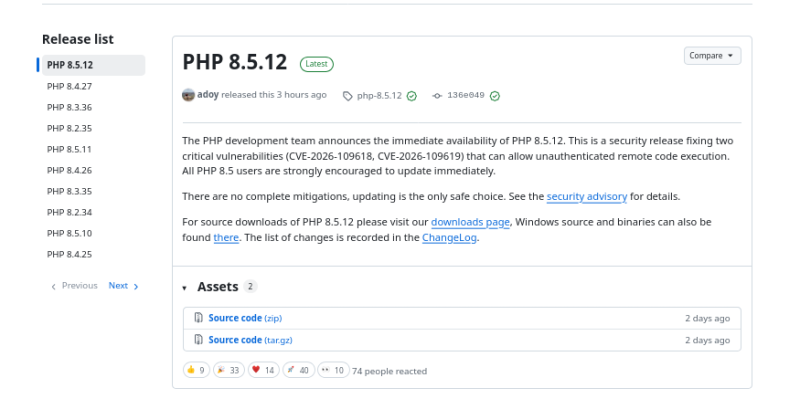Click the Previous pagination link
Image resolution: width=800 pixels, height=409 pixels.
pos(74,286)
